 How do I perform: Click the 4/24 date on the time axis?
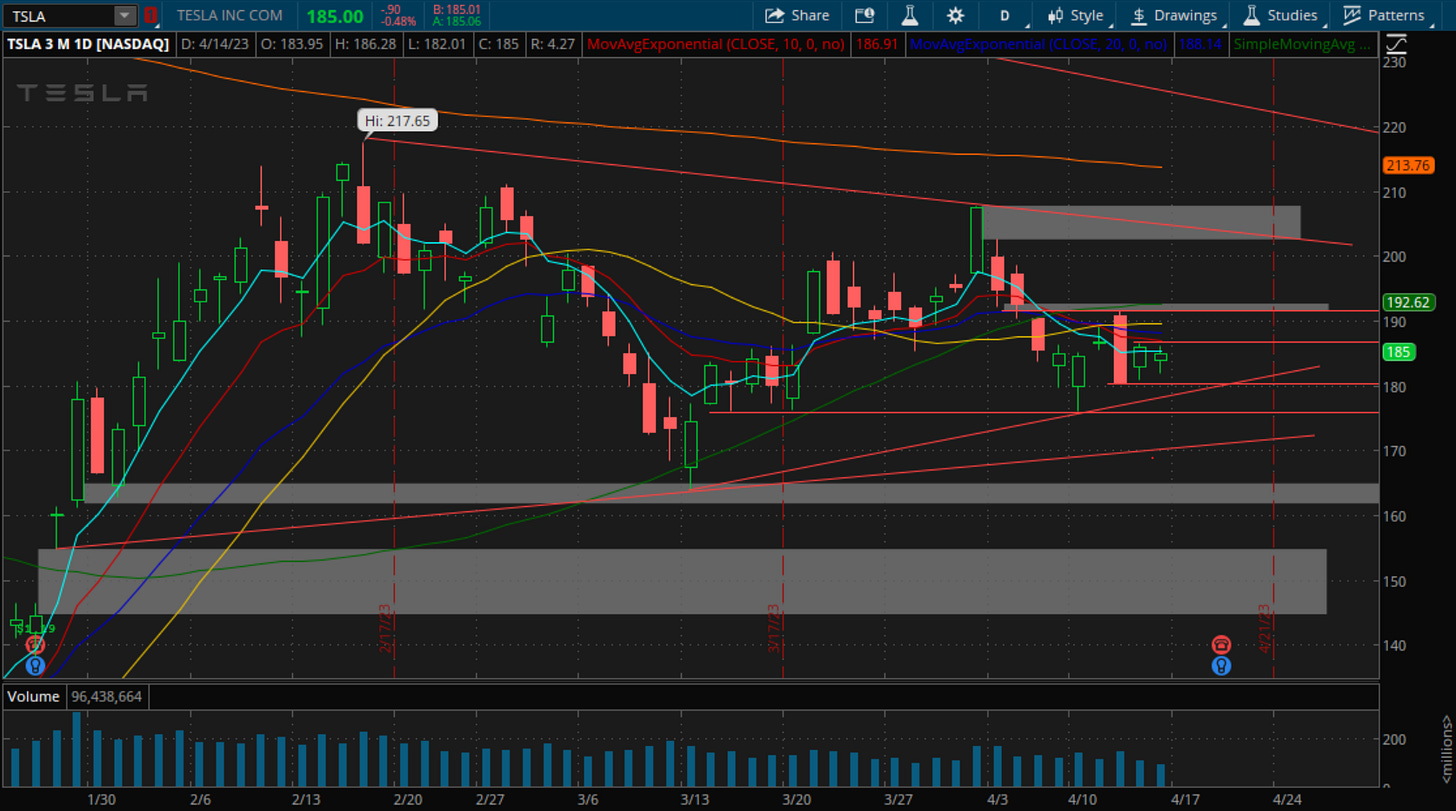point(1287,799)
